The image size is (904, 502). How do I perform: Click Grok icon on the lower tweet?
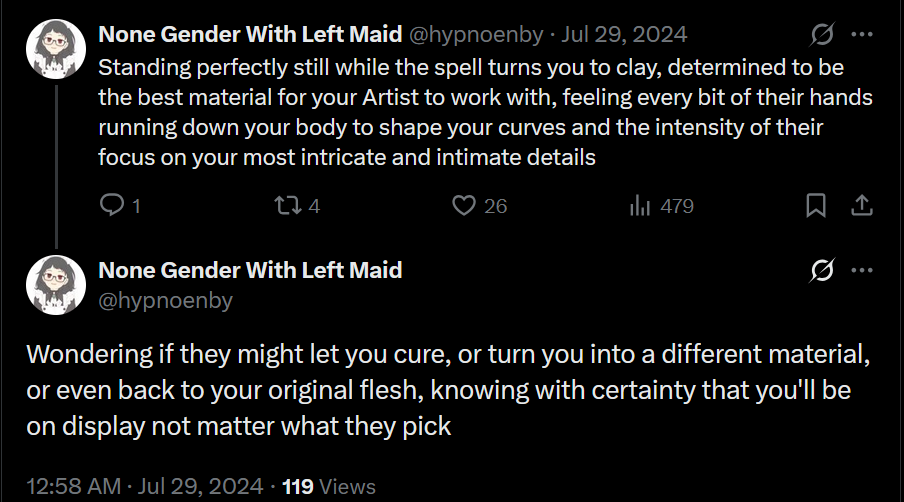[822, 270]
